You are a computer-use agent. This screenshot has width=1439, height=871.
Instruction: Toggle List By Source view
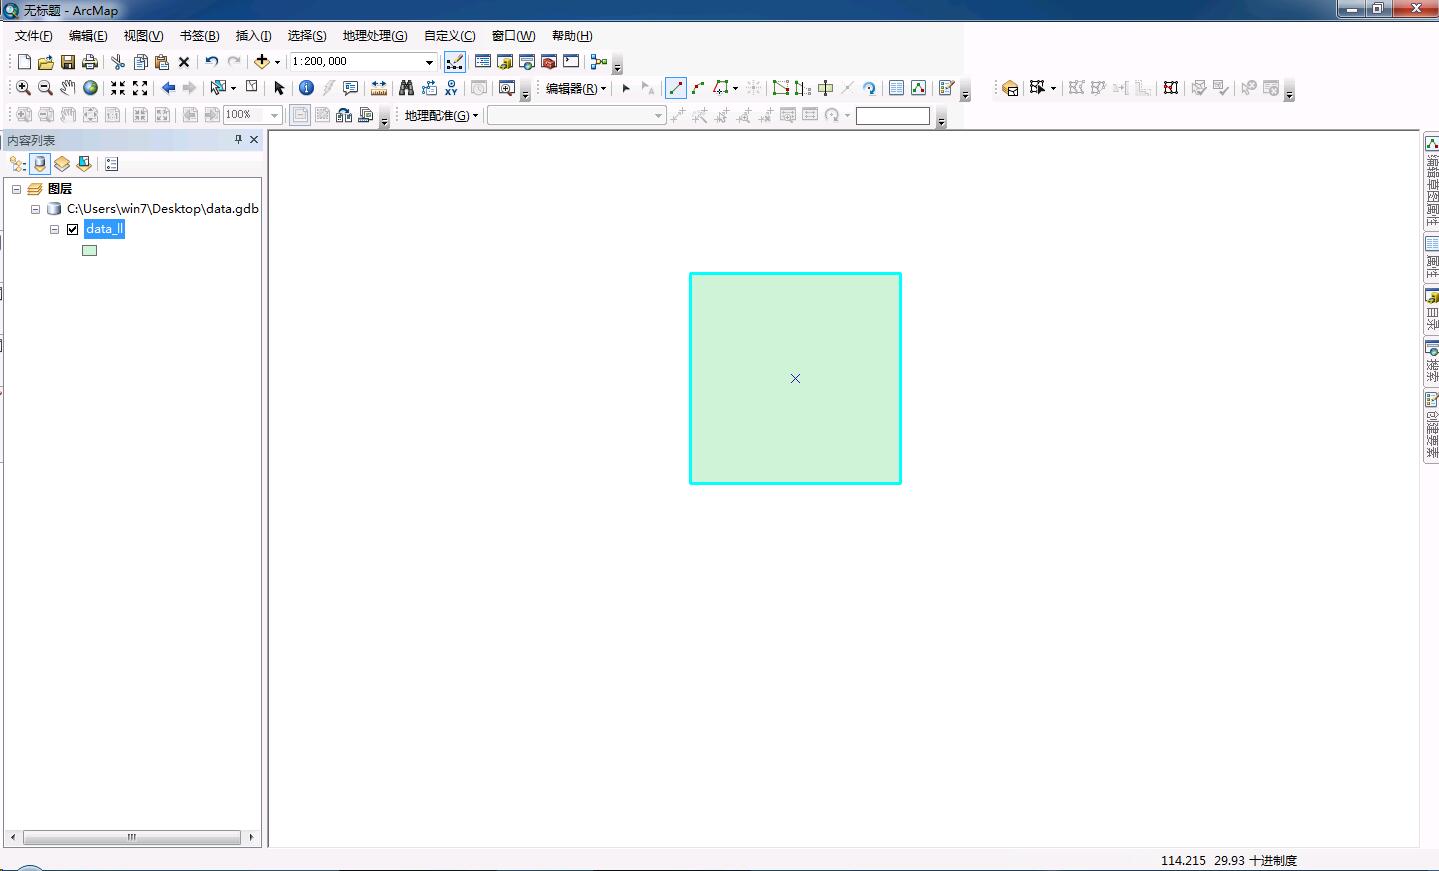coord(40,164)
